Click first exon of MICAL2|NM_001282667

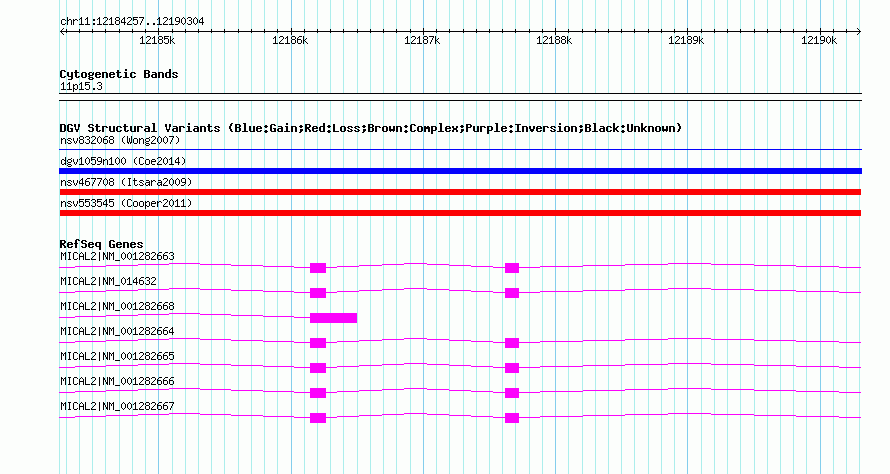click(x=318, y=418)
